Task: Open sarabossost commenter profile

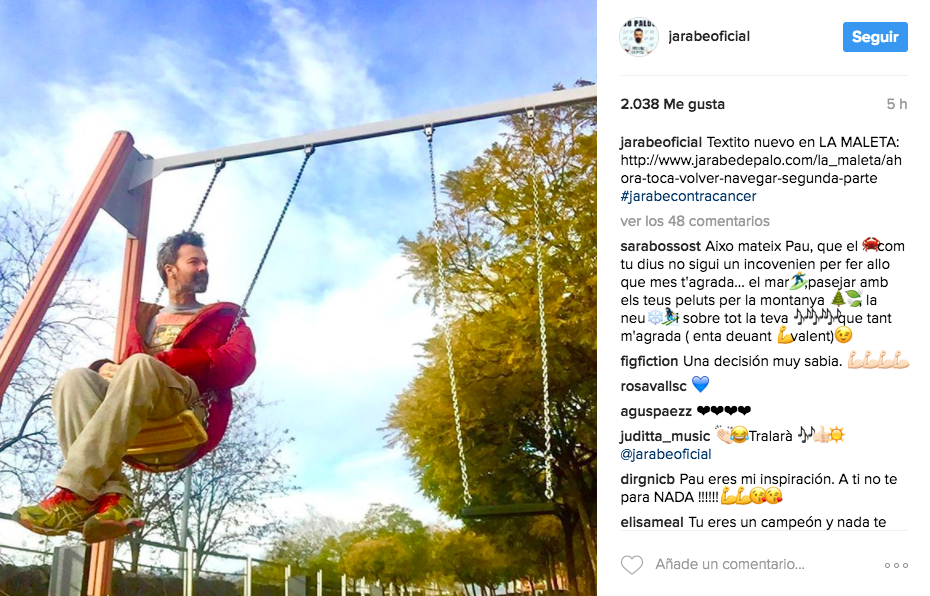Action: 661,246
